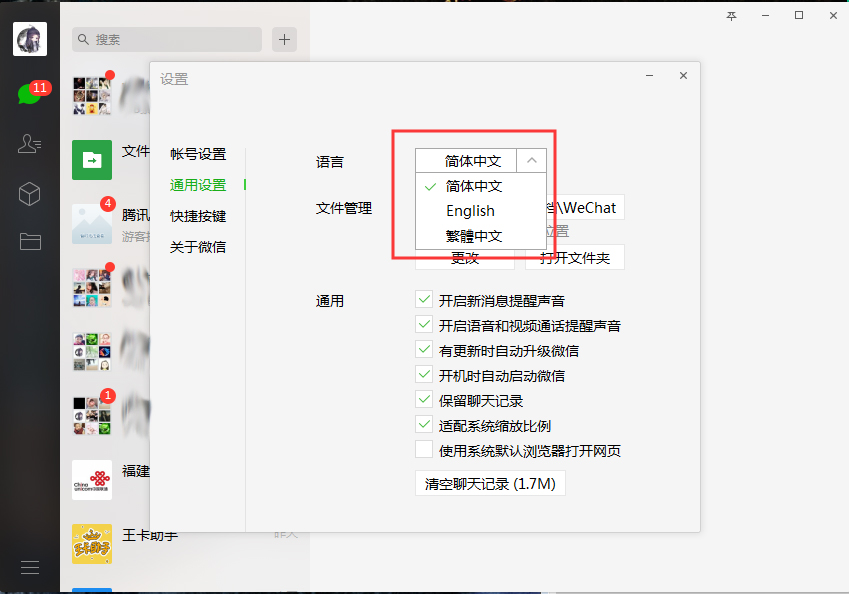Choose 繁體中文 language option
The height and width of the screenshot is (594, 849).
point(473,236)
